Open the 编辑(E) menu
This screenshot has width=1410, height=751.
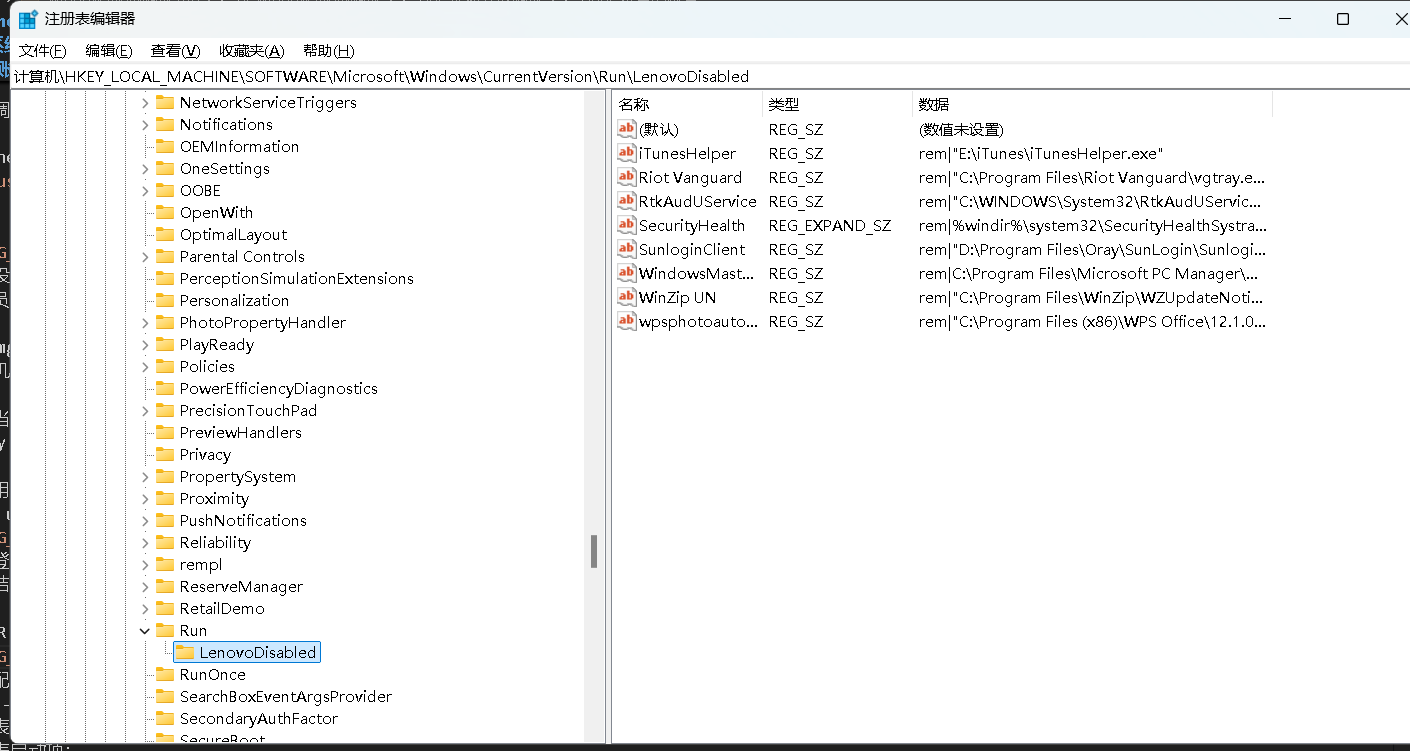click(x=109, y=51)
